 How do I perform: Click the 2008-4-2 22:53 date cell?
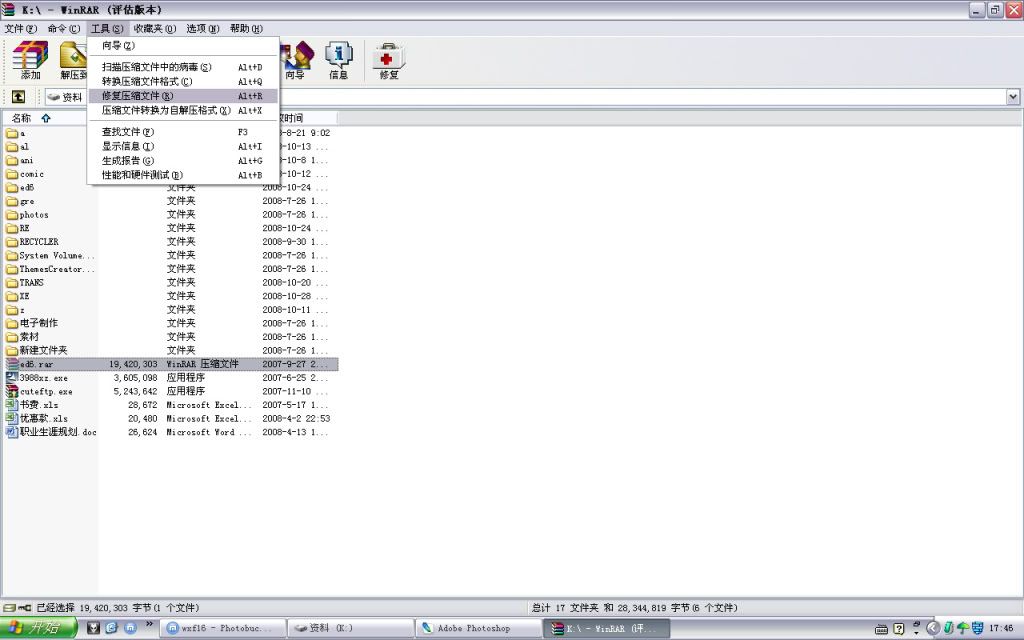point(296,418)
